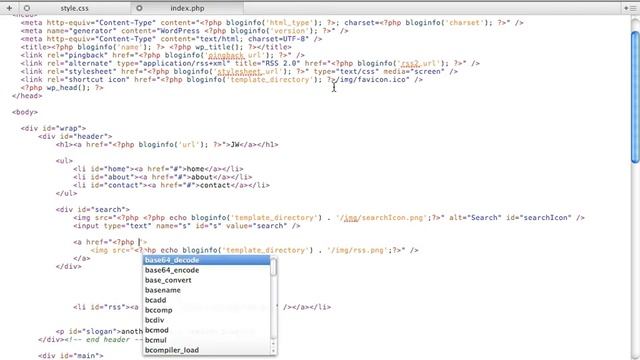Click the meta generator WordPress line
The image size is (640, 360).
coord(184,31)
